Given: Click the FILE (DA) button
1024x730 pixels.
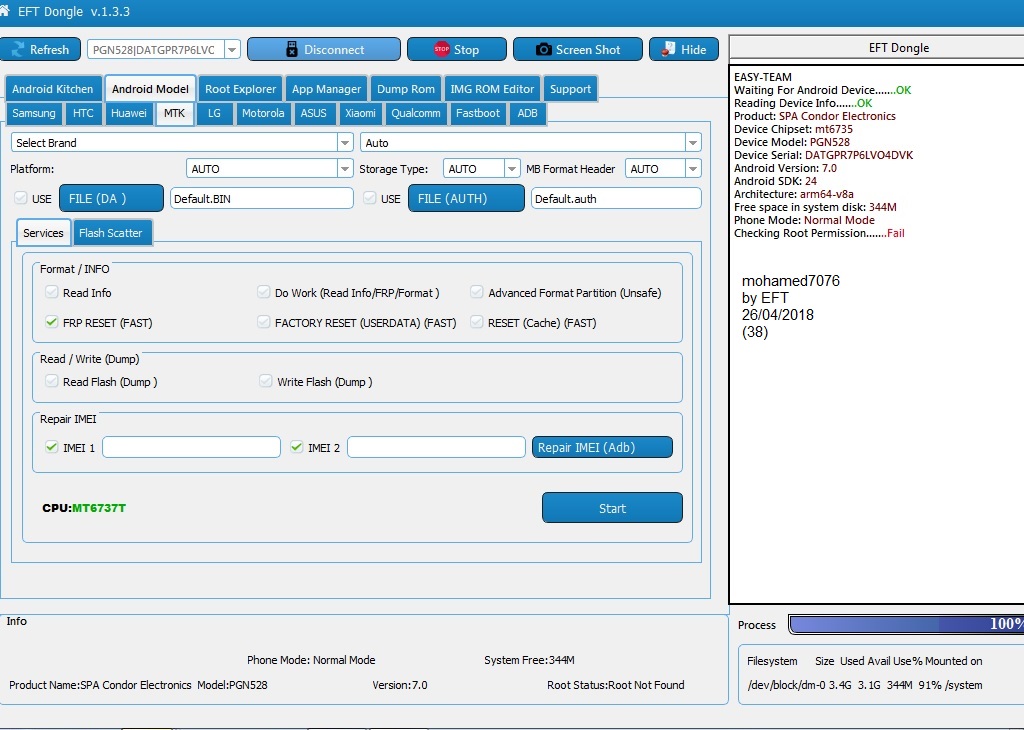Looking at the screenshot, I should pos(111,198).
